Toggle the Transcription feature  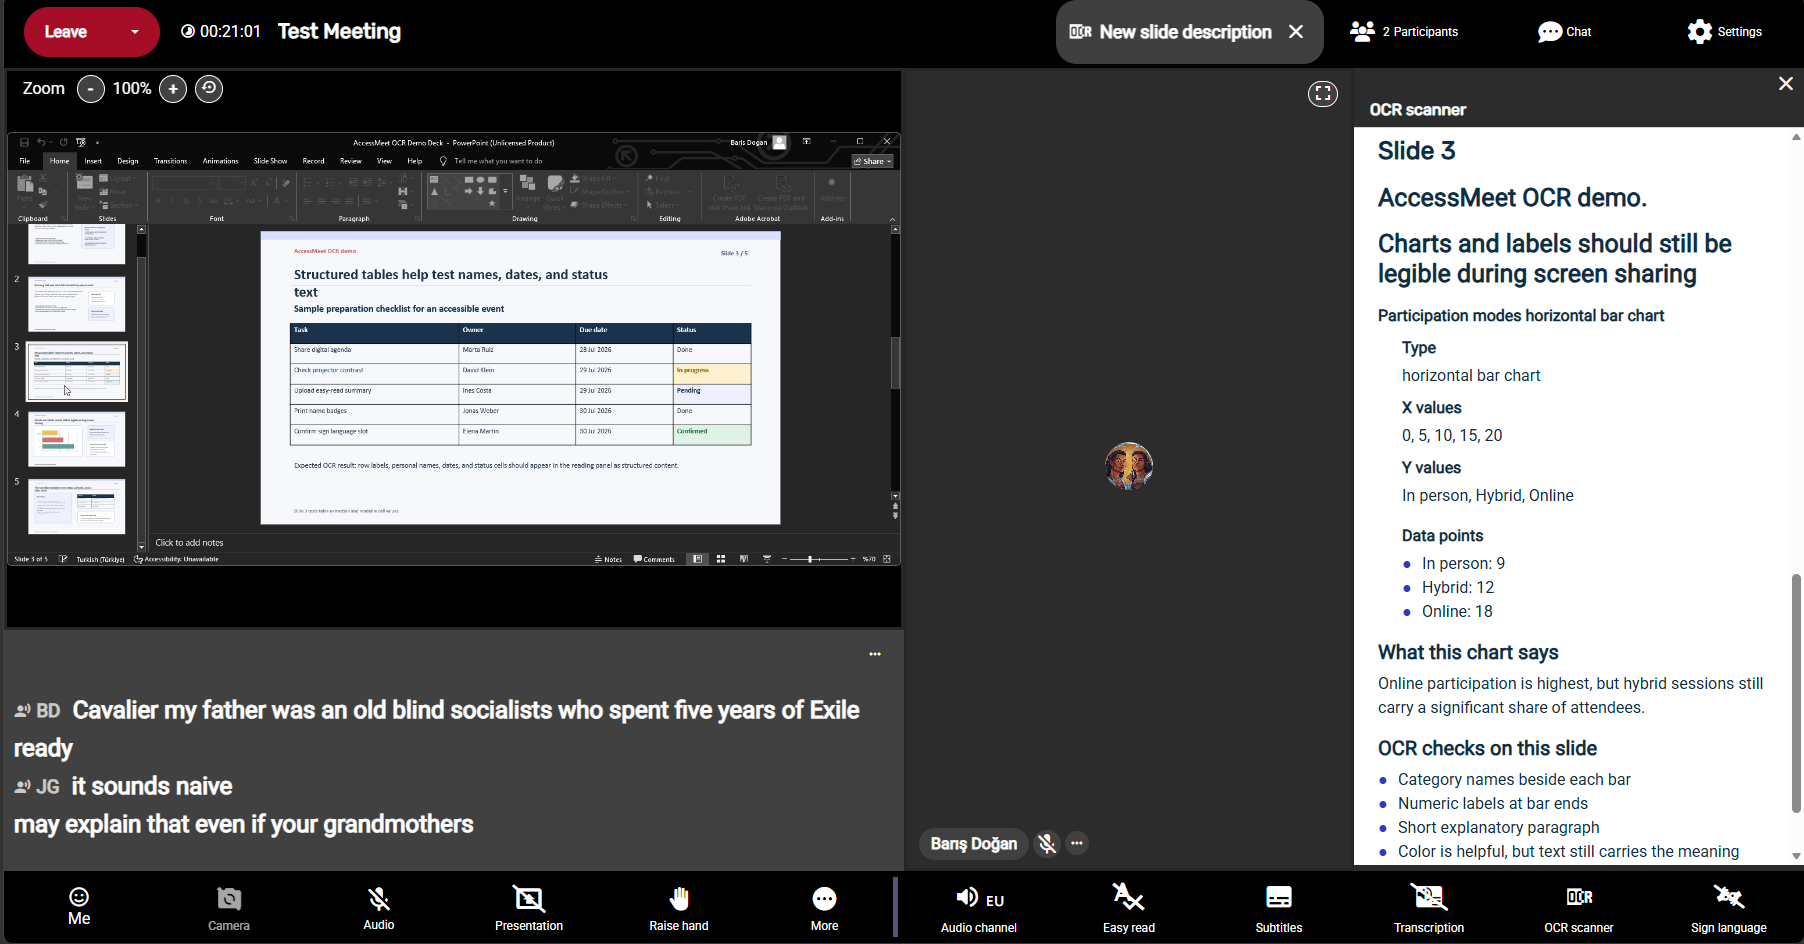(x=1429, y=910)
